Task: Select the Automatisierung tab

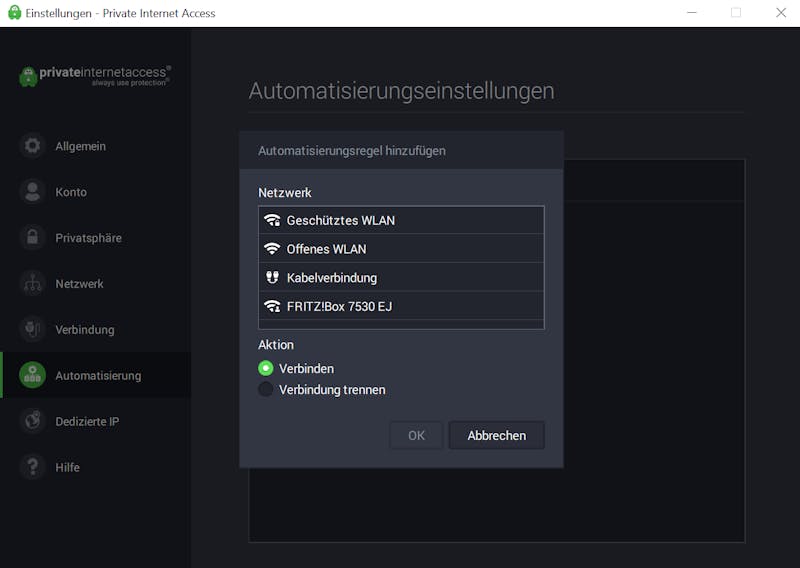Action: click(95, 375)
